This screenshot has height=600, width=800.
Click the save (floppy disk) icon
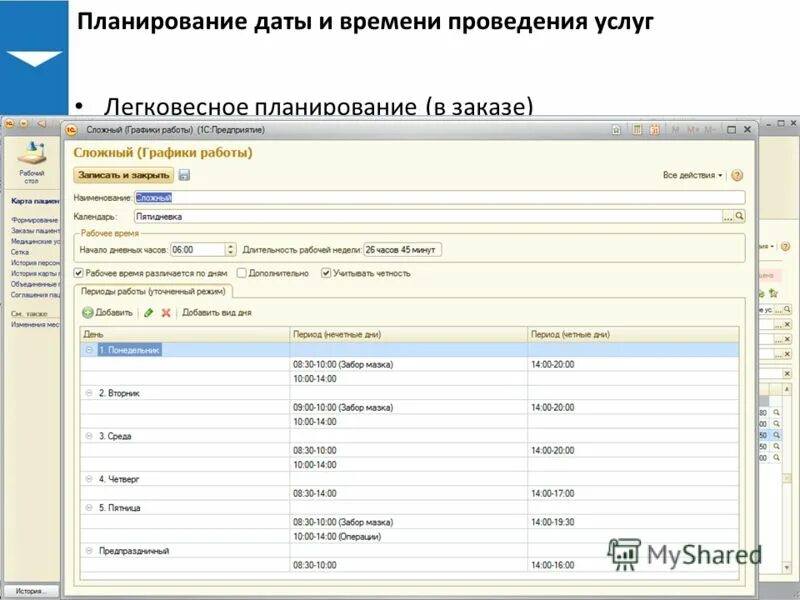pyautogui.click(x=184, y=176)
